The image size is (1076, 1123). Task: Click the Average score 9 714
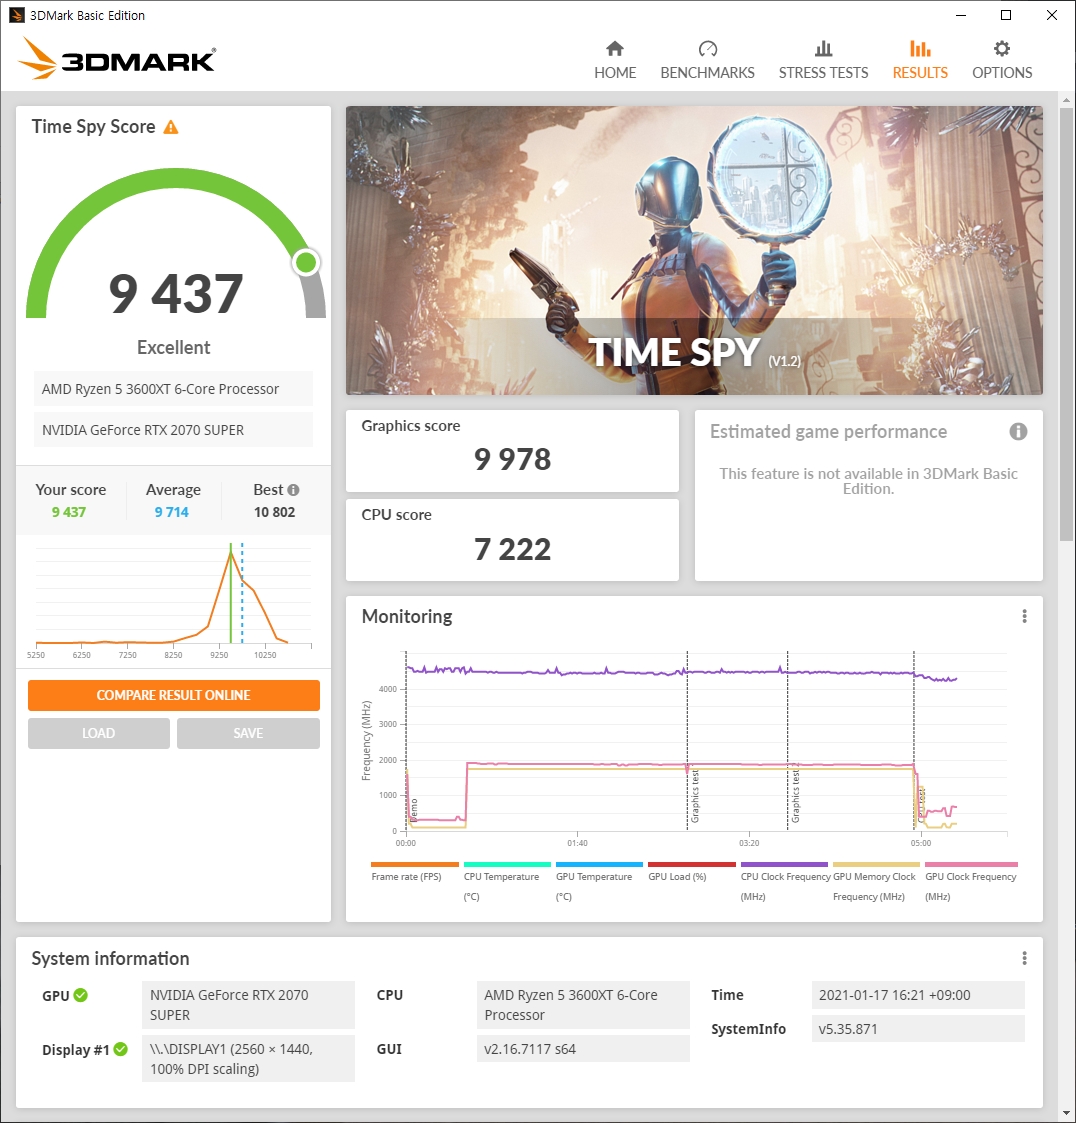tap(172, 512)
